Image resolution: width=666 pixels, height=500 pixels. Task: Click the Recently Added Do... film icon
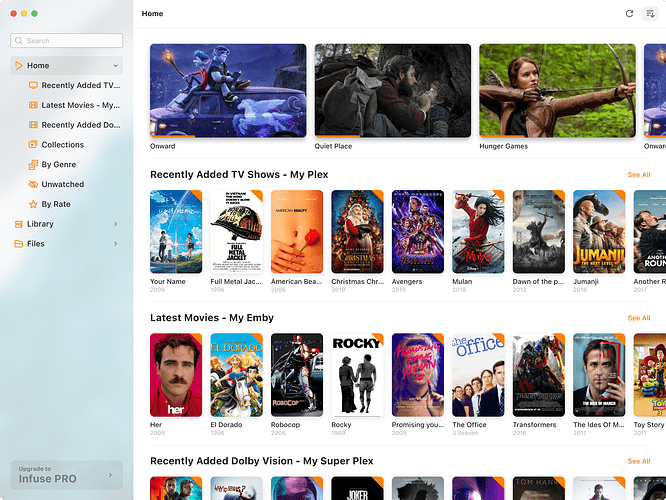click(x=33, y=125)
